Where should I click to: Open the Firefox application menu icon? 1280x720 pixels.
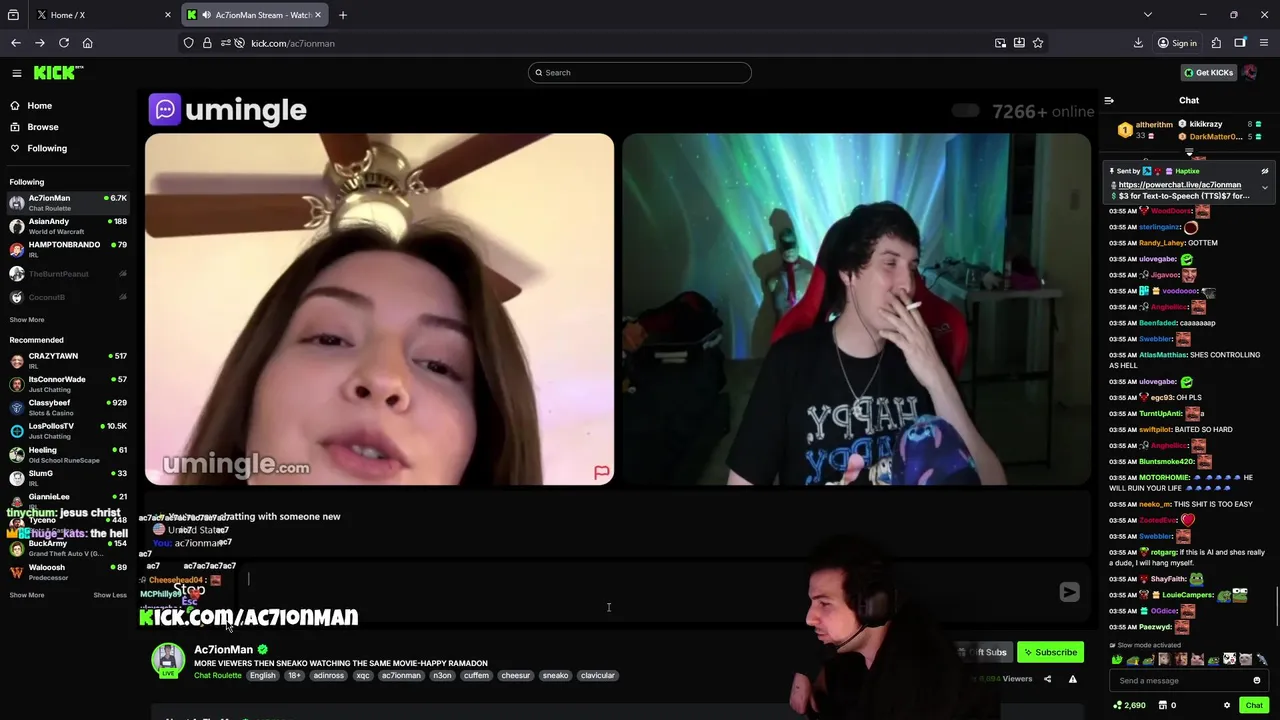click(1264, 43)
